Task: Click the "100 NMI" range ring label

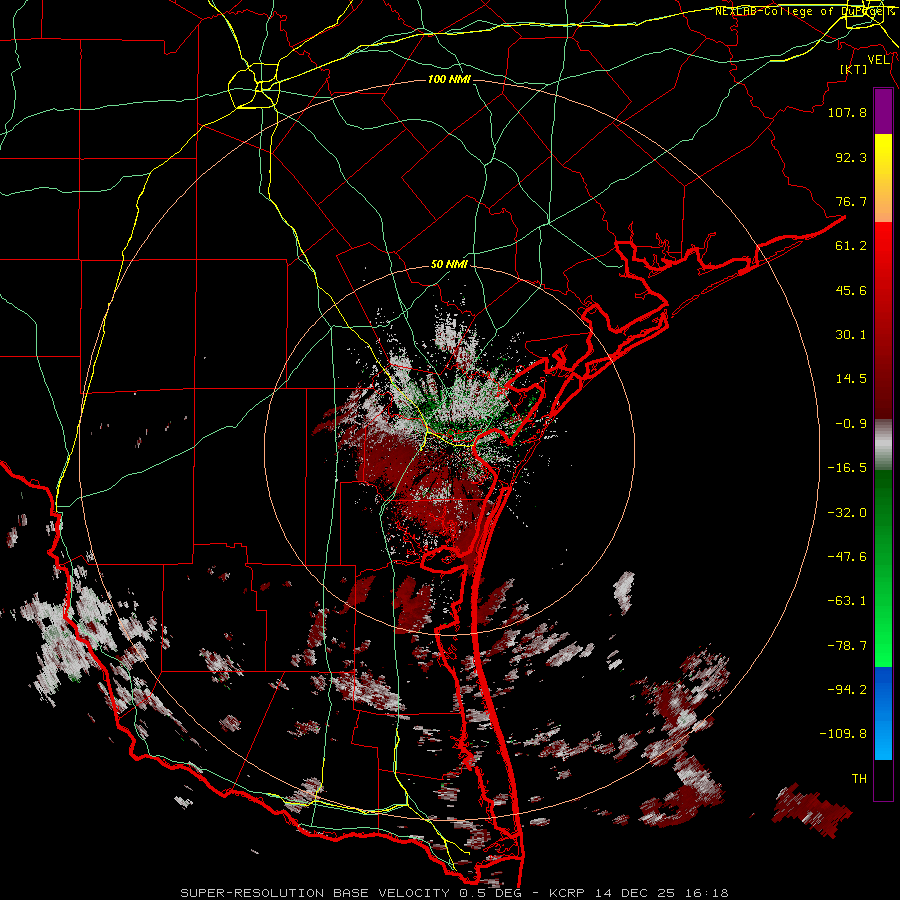Action: [449, 79]
